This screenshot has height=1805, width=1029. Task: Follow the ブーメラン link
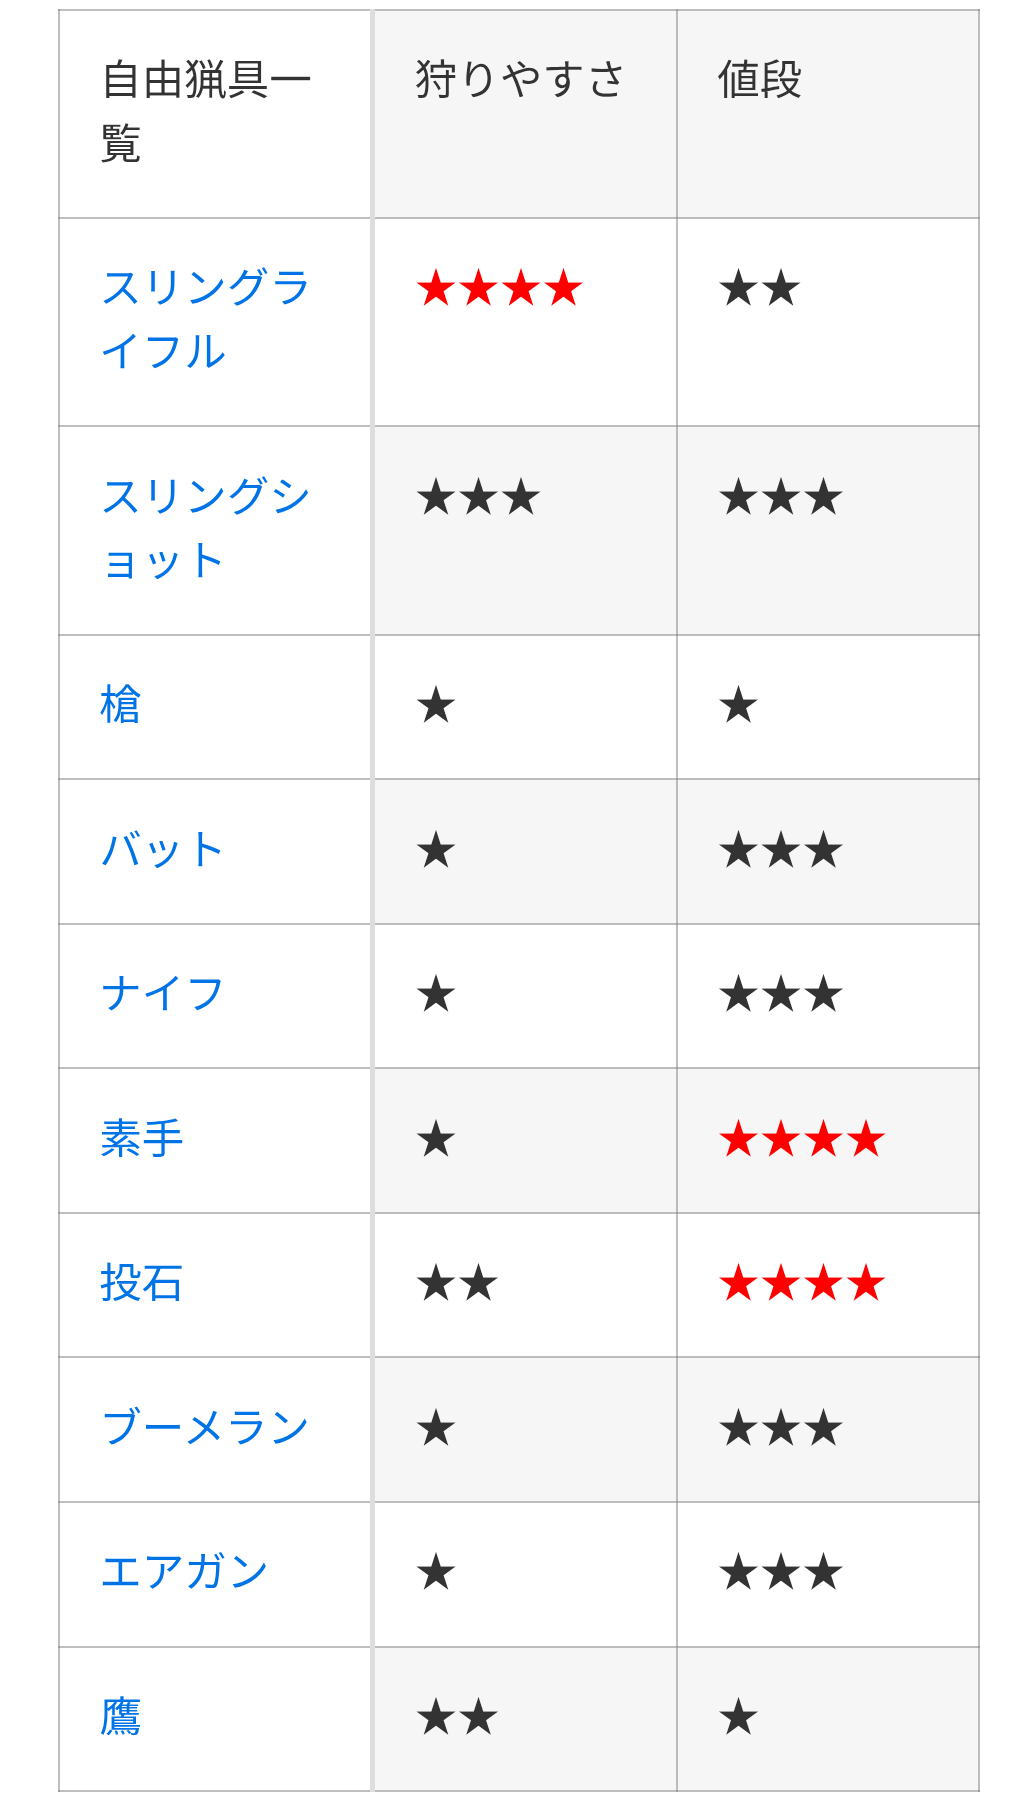tap(205, 1428)
